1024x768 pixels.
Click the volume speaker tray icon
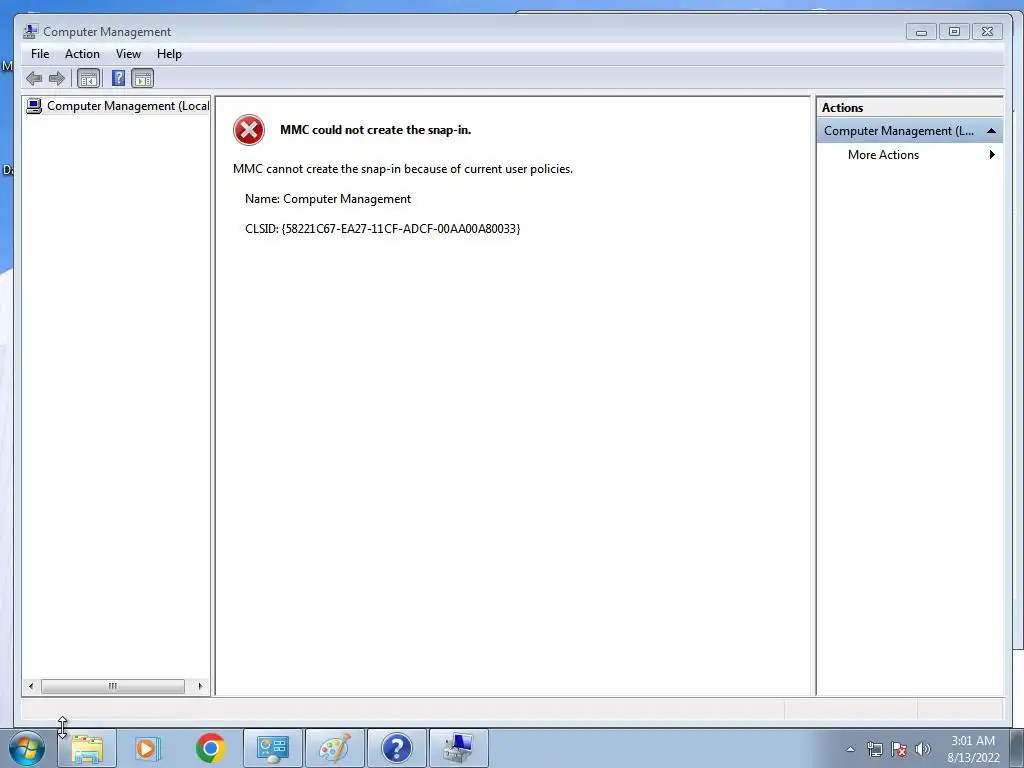coord(923,749)
